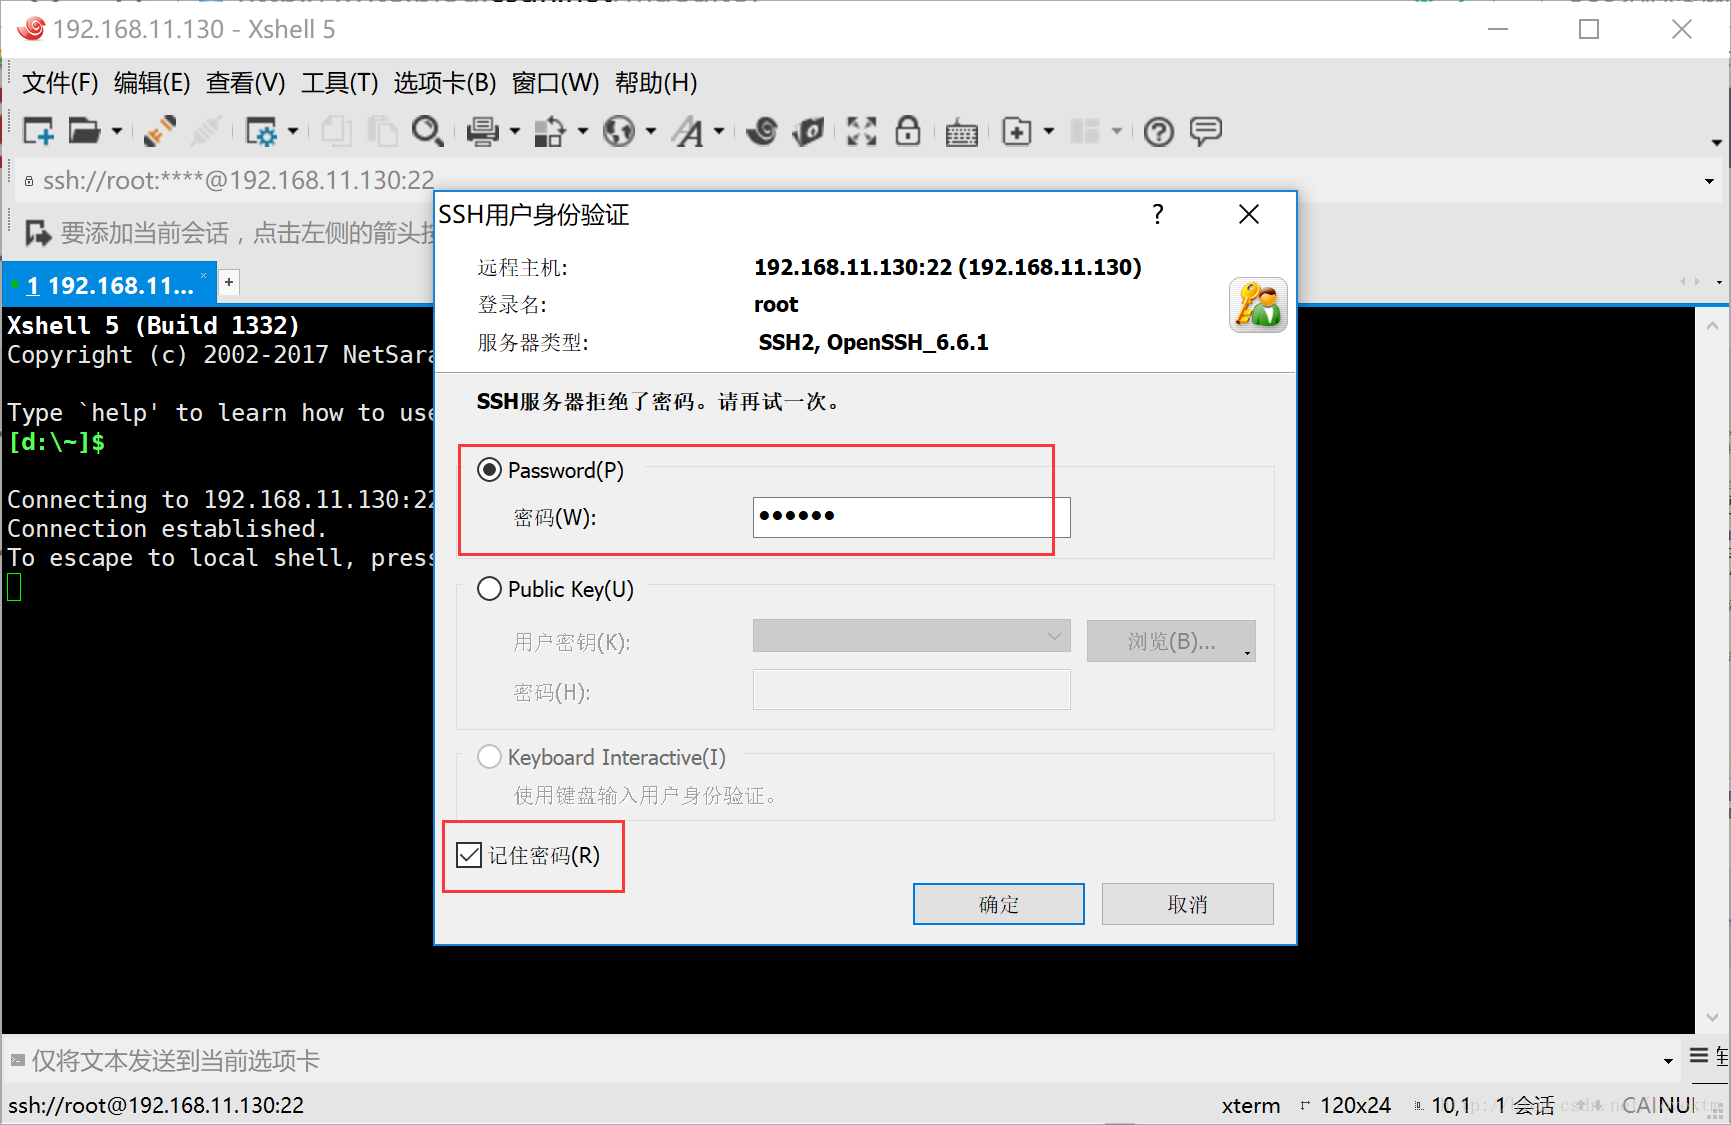
Task: Click the compose bar text field
Action: coord(838,1060)
